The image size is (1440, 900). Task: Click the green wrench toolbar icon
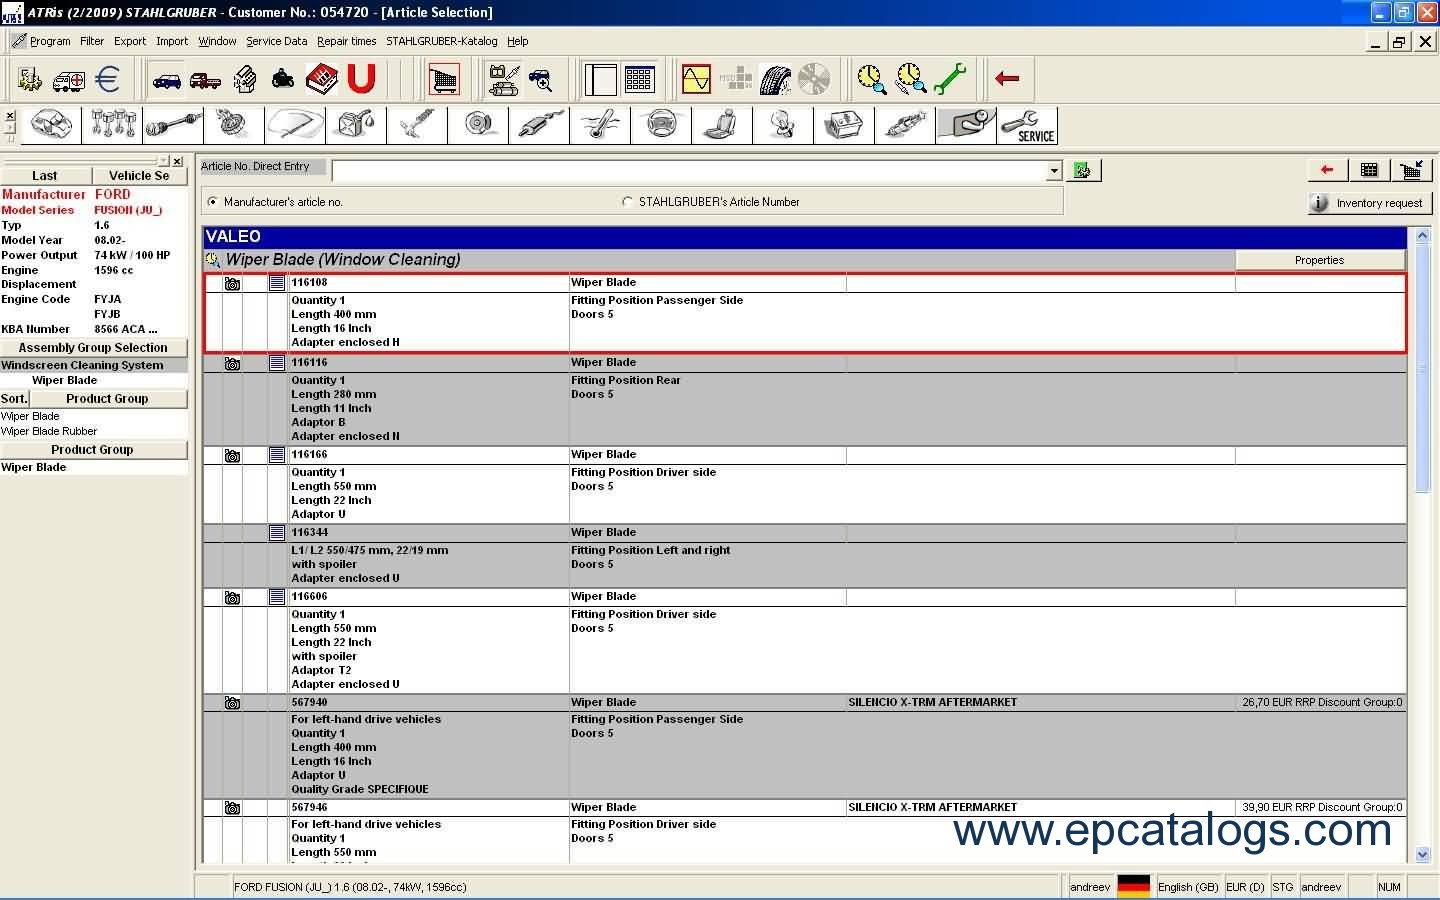(950, 79)
